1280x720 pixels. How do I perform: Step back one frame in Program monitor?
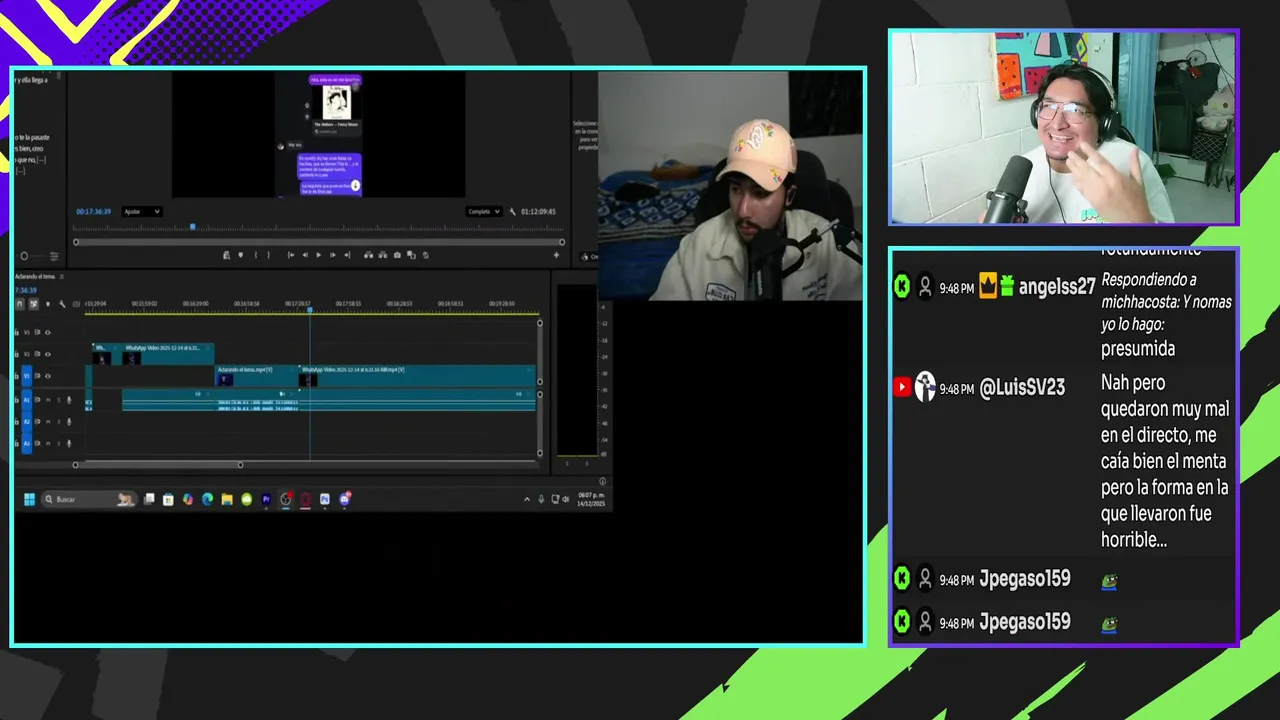pos(305,255)
